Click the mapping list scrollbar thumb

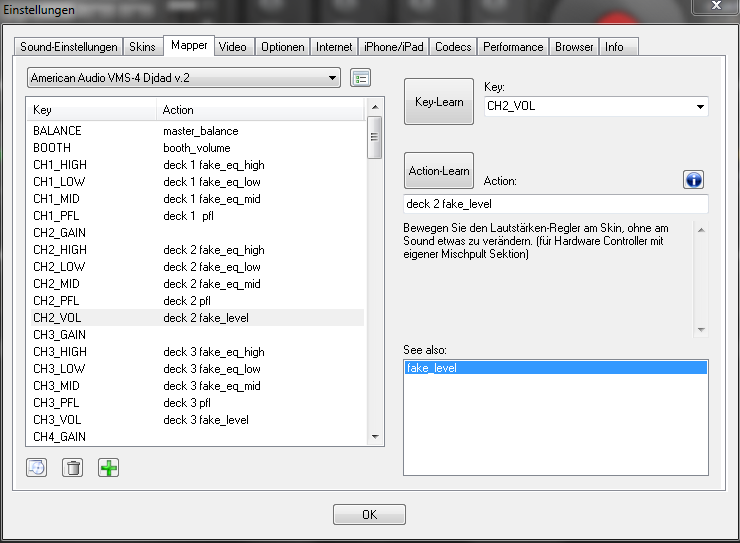375,137
